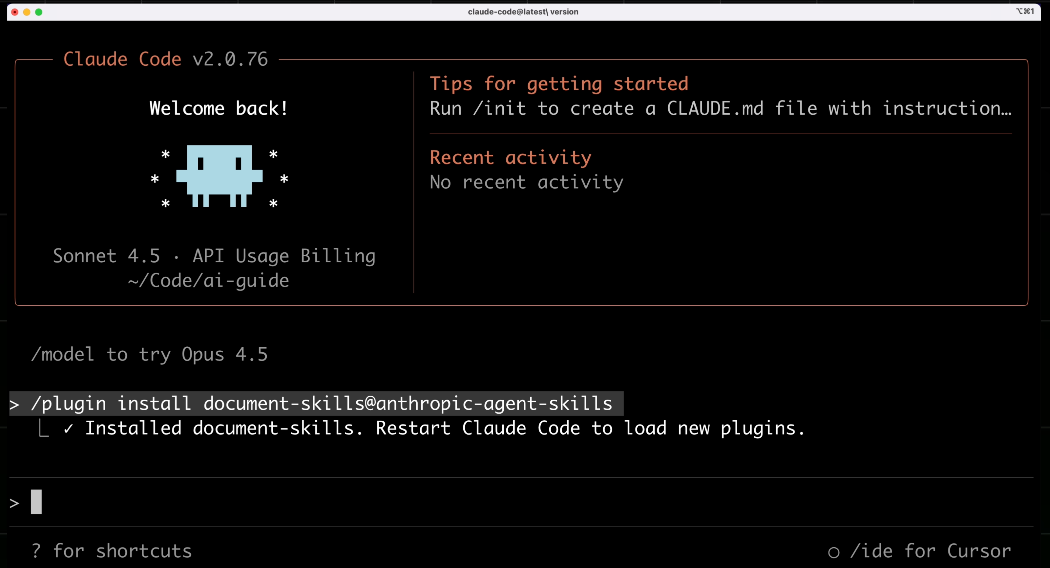The width and height of the screenshot is (1050, 568).
Task: Click the No recent activity text
Action: click(x=526, y=182)
